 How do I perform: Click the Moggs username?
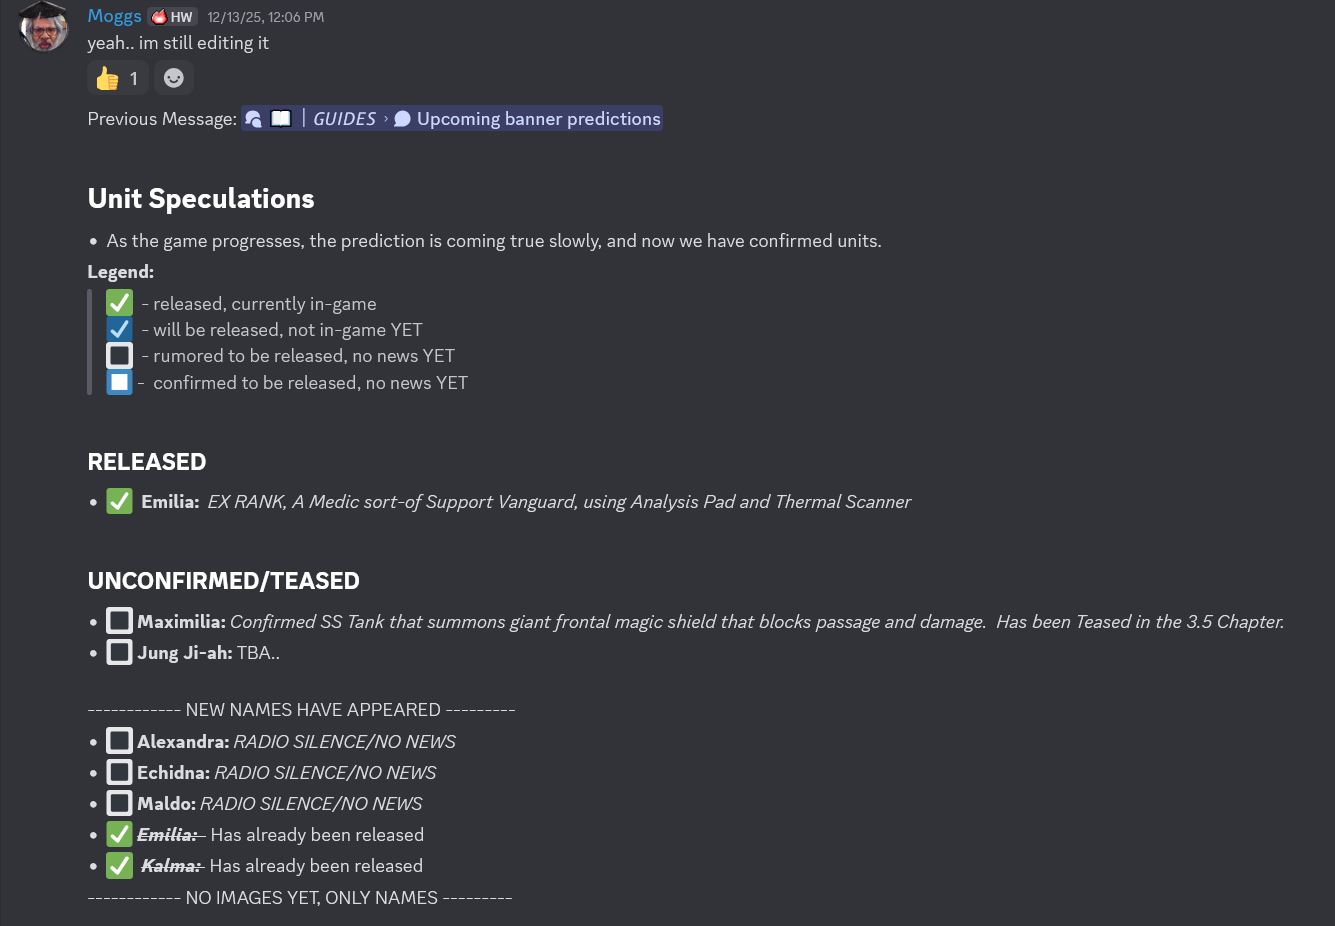[114, 16]
